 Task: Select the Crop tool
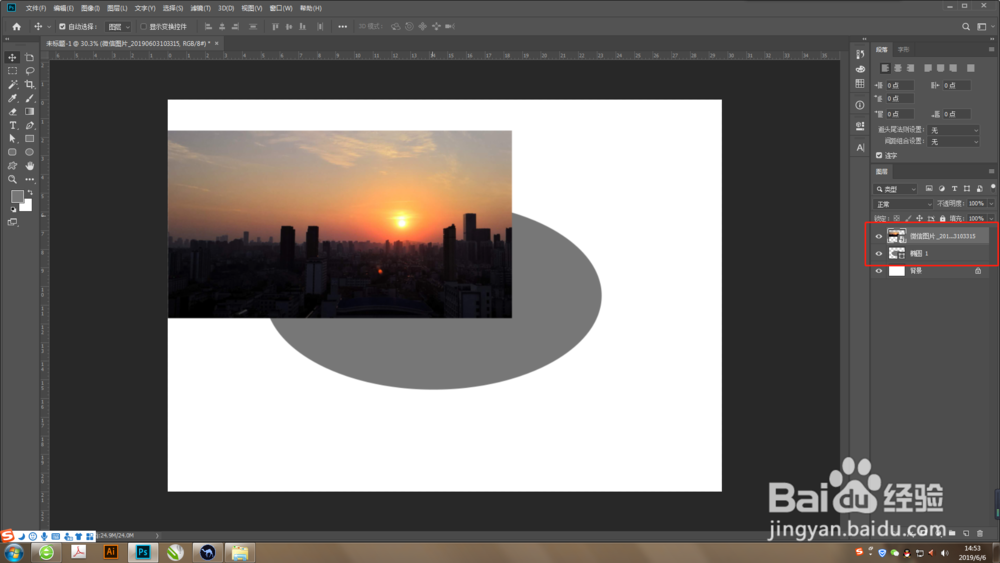click(x=29, y=84)
